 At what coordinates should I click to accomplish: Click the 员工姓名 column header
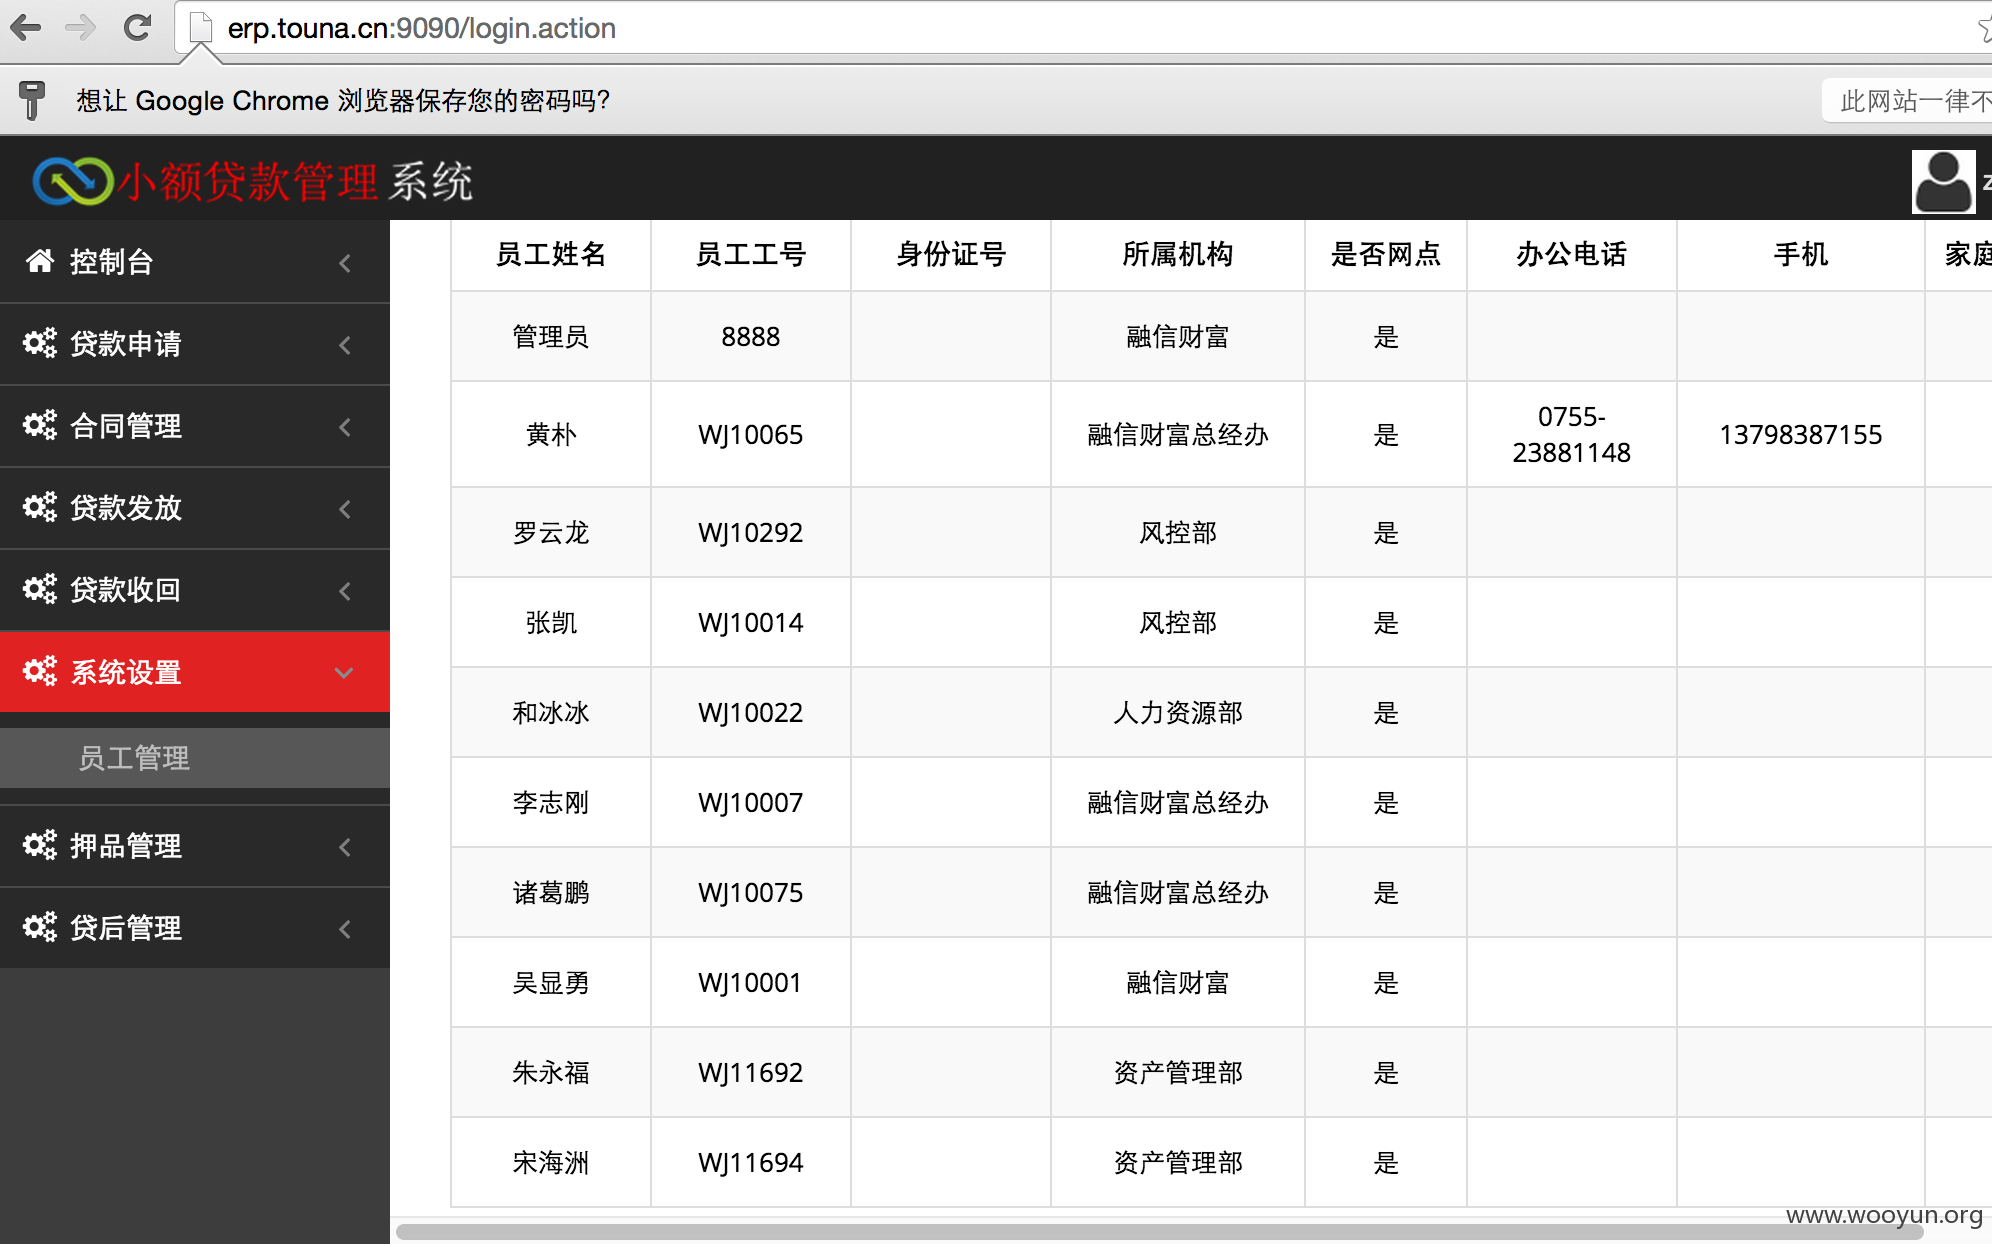click(x=551, y=255)
